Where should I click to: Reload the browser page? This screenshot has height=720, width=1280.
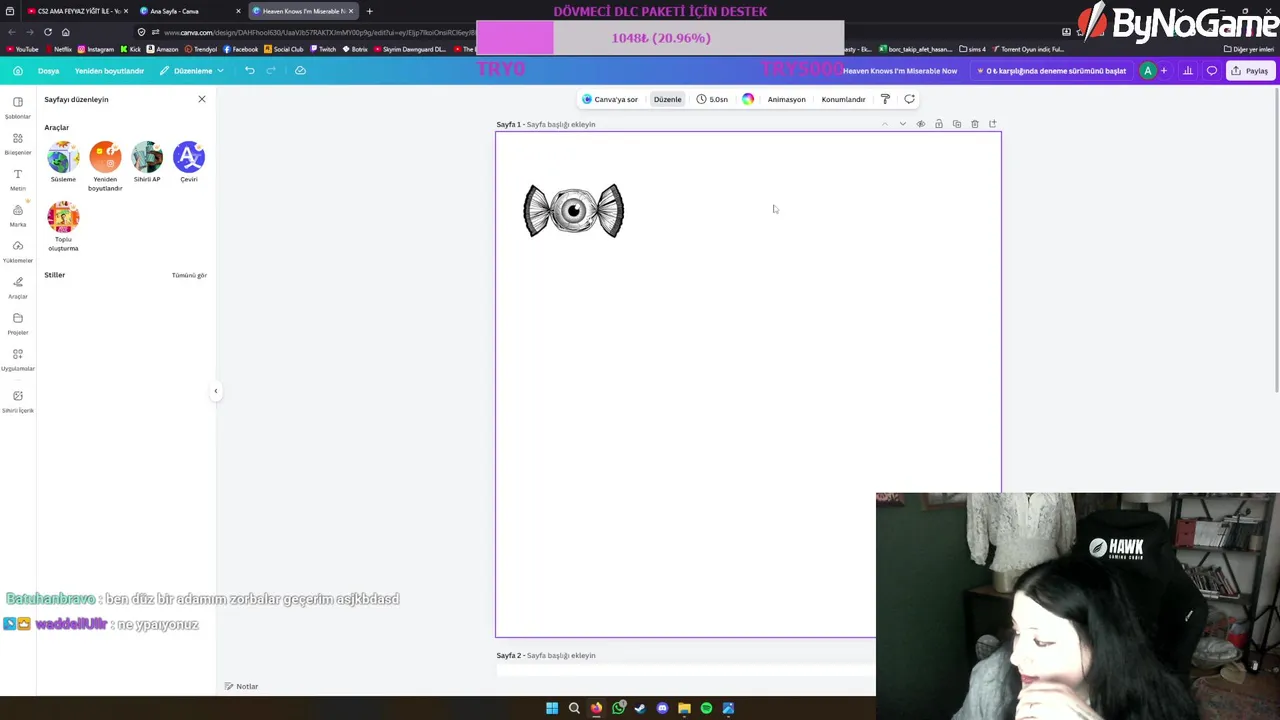point(47,32)
